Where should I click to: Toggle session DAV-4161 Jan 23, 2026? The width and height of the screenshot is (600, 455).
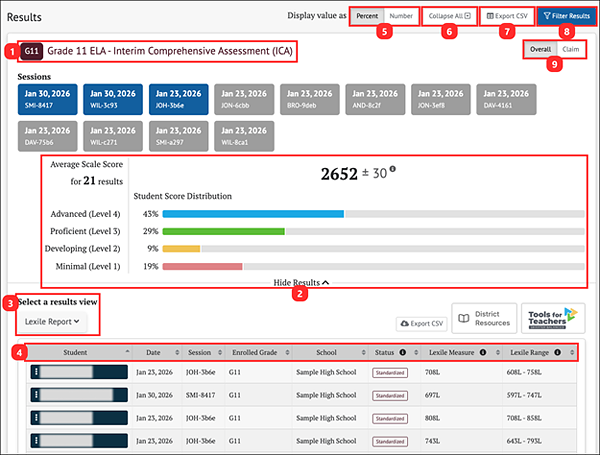click(x=506, y=99)
